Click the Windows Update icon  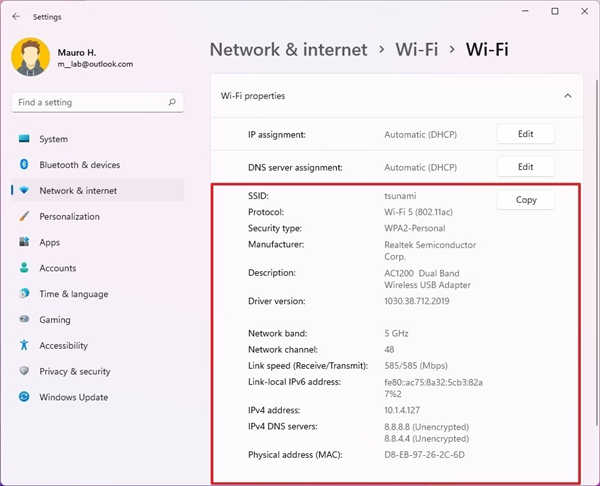click(24, 397)
